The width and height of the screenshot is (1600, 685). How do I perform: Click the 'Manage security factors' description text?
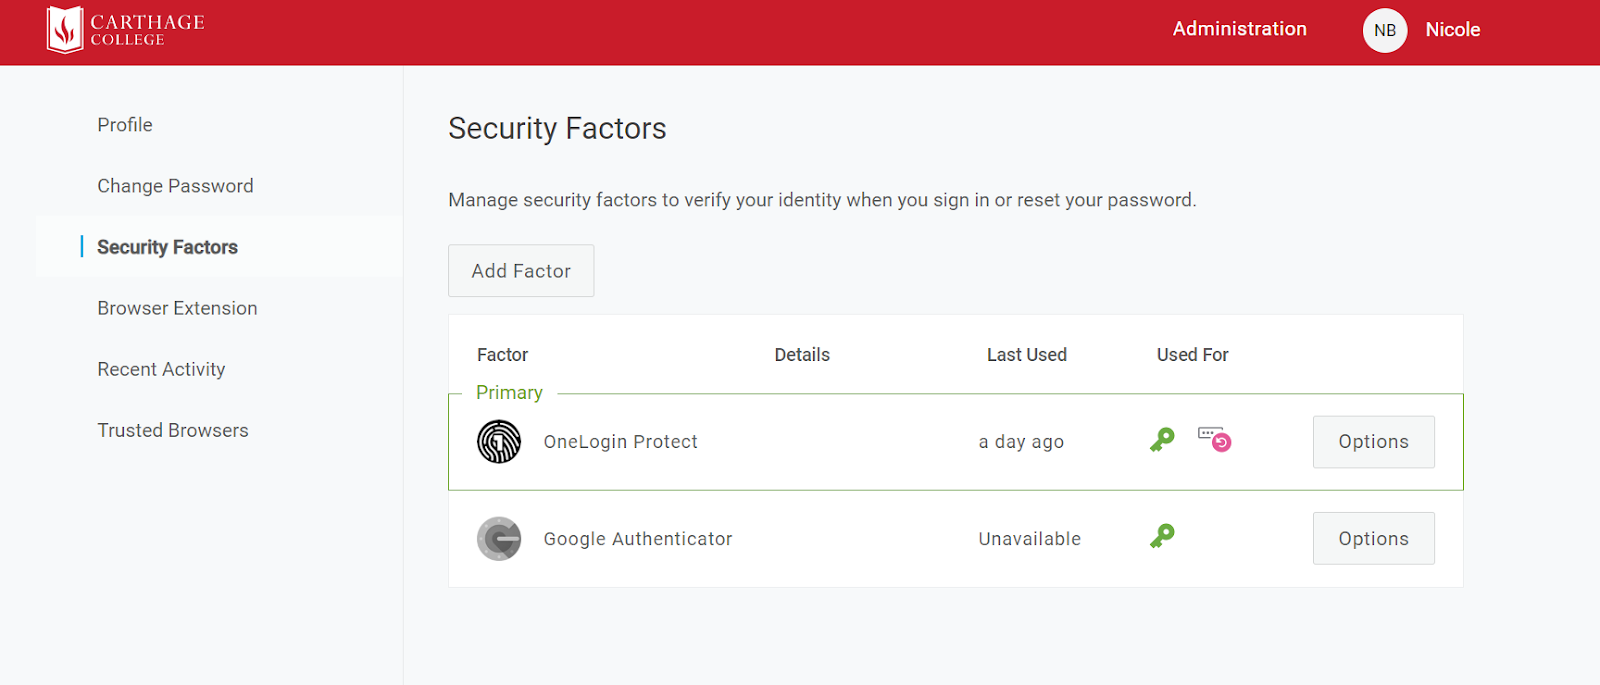(x=822, y=200)
